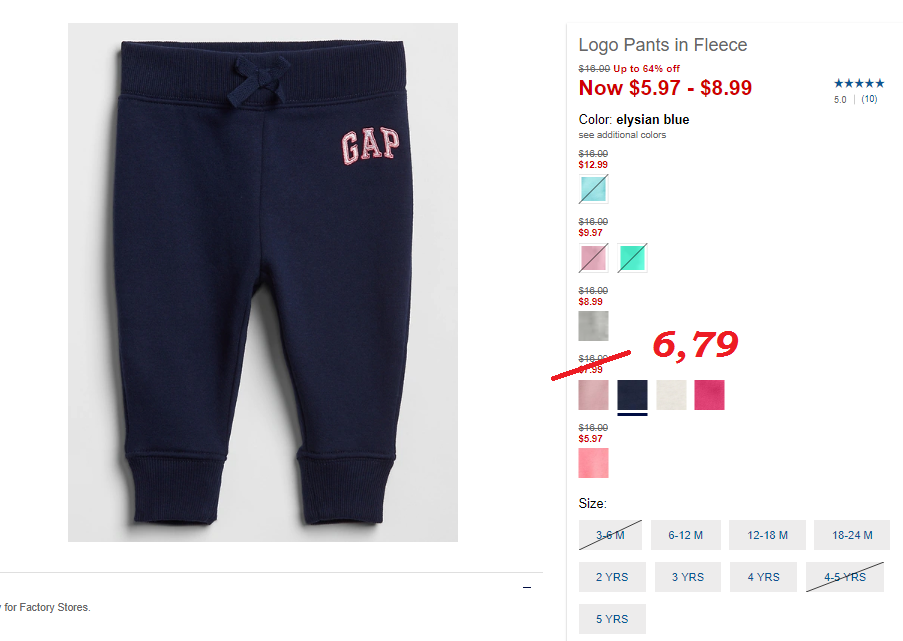Select size 3 YRS
903x641 pixels.
(x=688, y=577)
